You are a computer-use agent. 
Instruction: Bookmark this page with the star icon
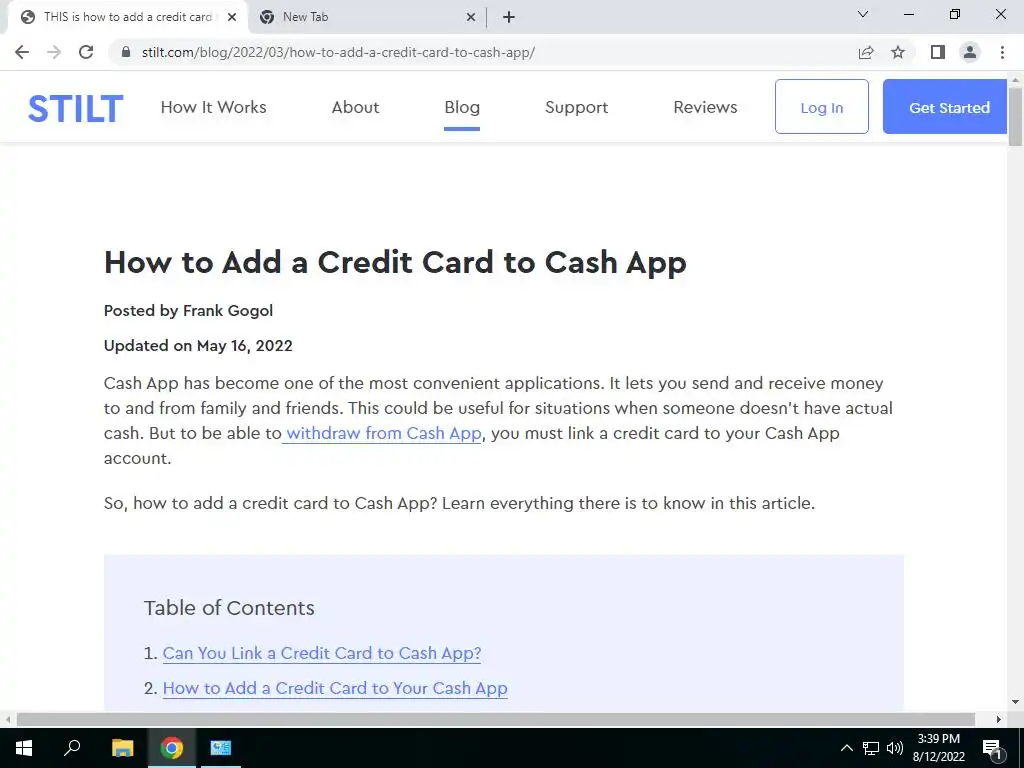coord(898,52)
